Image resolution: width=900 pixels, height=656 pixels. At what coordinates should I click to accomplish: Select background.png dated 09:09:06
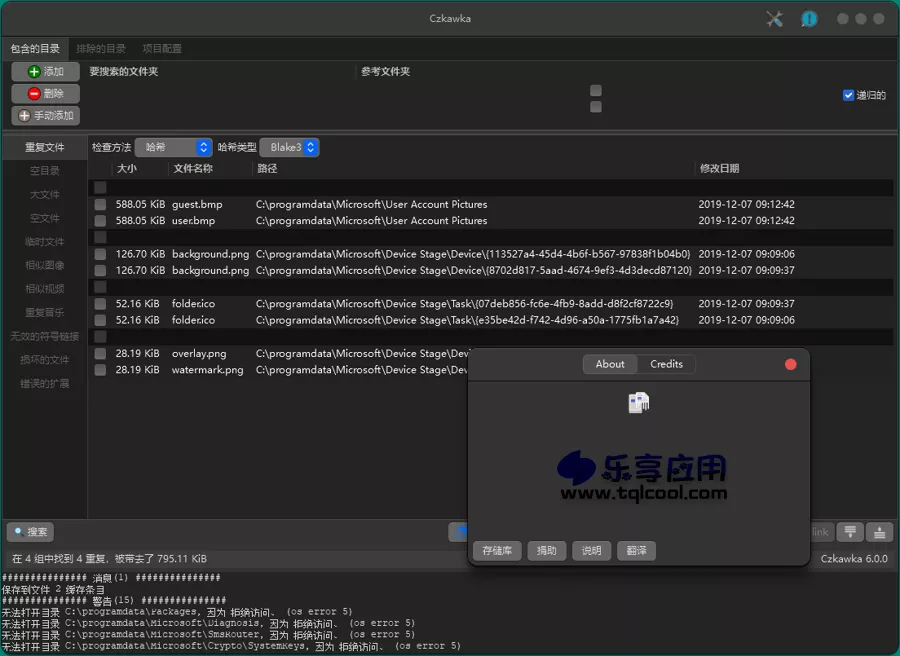pos(100,254)
